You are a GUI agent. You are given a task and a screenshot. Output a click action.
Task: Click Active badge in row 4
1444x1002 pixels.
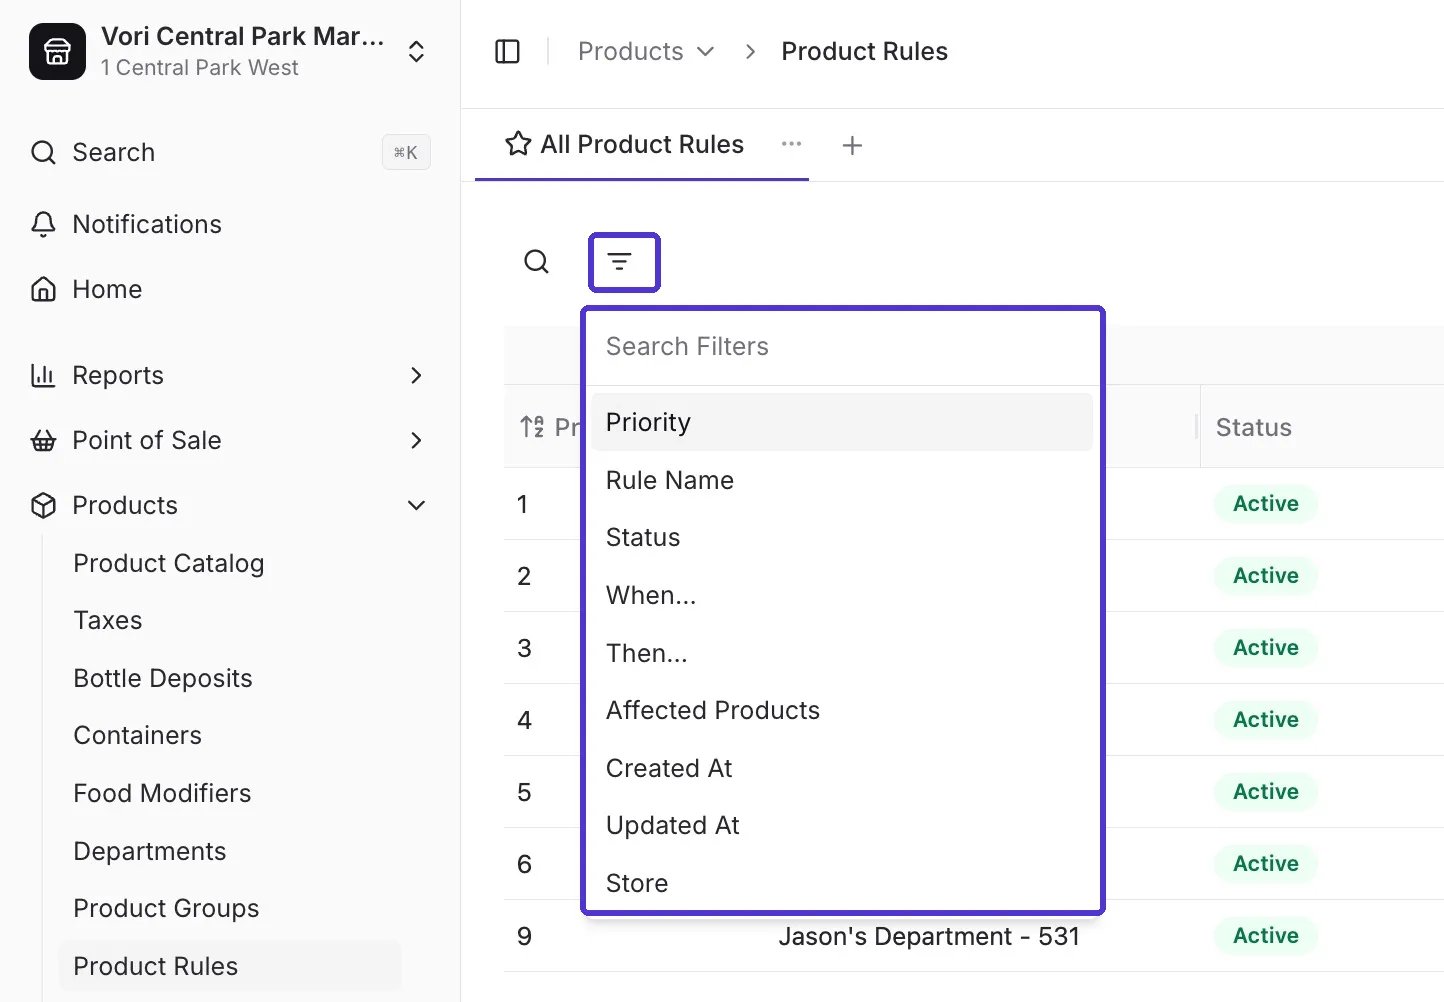point(1266,720)
